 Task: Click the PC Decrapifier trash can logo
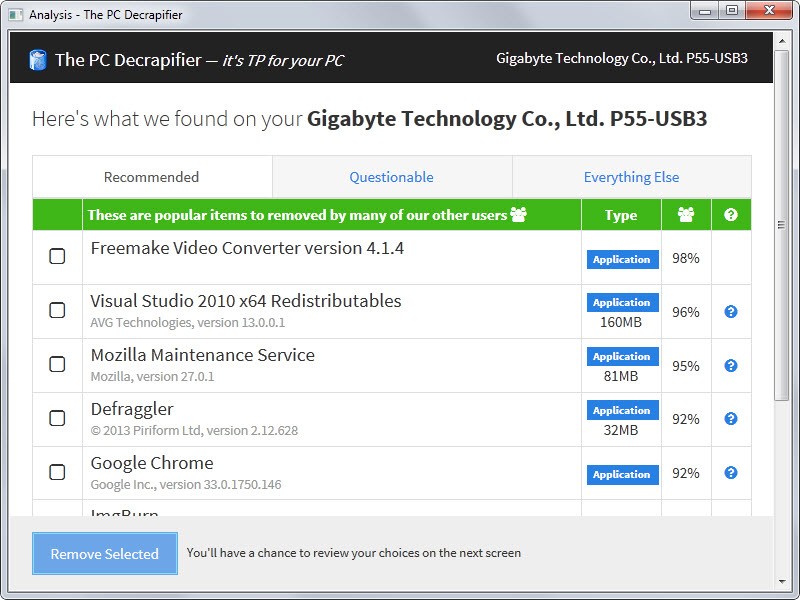tap(38, 60)
